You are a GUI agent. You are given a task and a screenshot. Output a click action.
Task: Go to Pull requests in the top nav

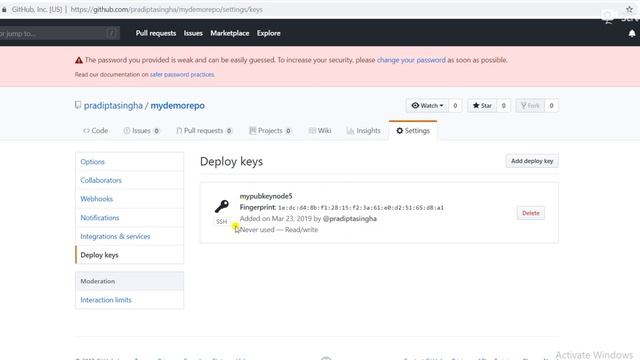click(156, 33)
